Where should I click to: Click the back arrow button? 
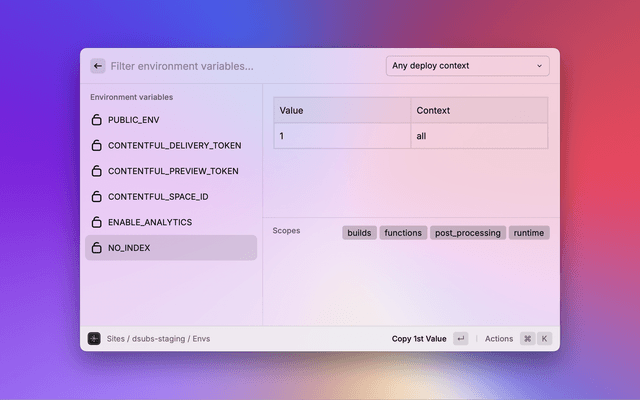[x=98, y=66]
